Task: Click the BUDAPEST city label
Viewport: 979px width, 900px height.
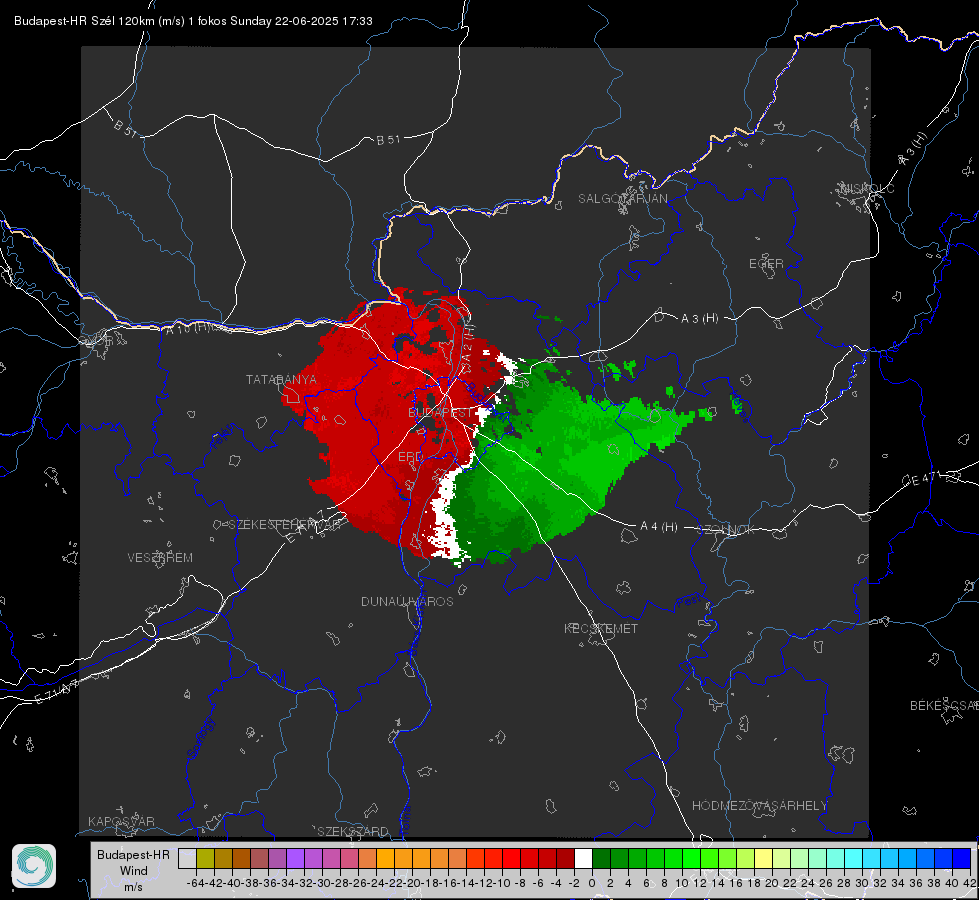Action: point(440,413)
